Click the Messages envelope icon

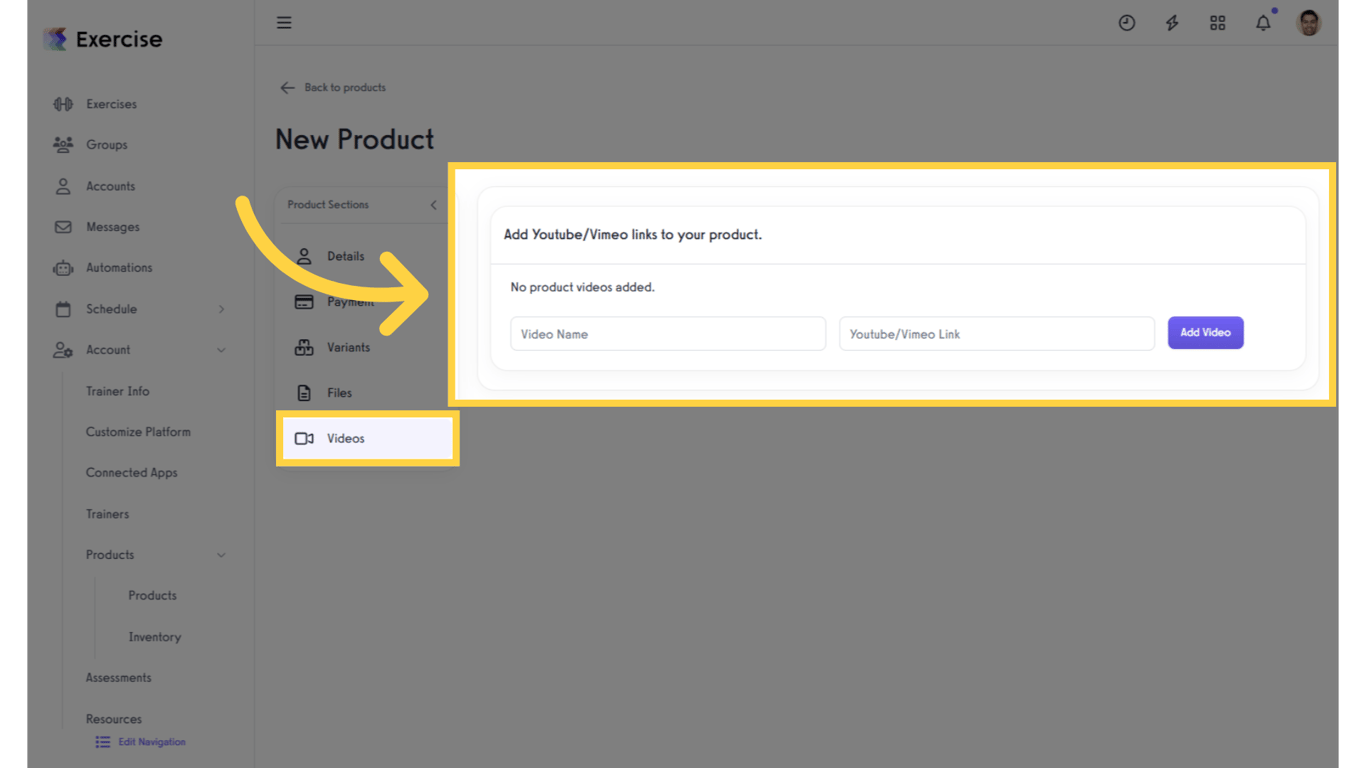pos(63,227)
